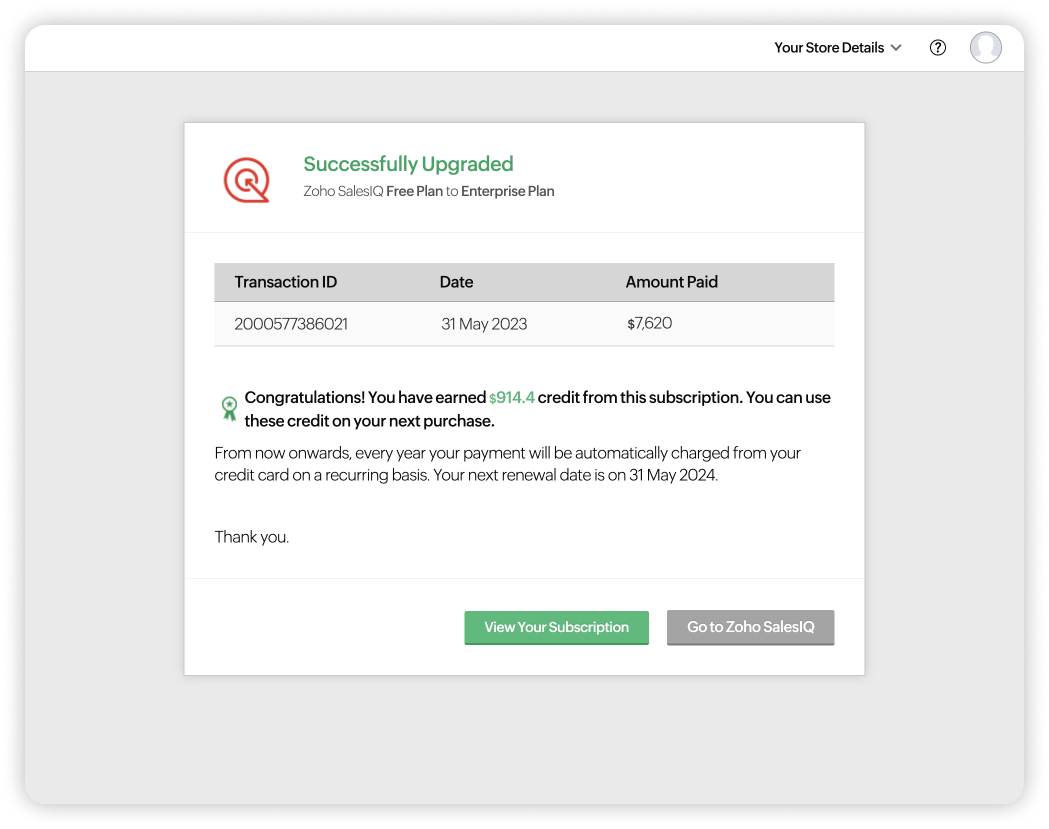Expand the Your Store Details dropdown
Image resolution: width=1049 pixels, height=829 pixels.
(838, 48)
